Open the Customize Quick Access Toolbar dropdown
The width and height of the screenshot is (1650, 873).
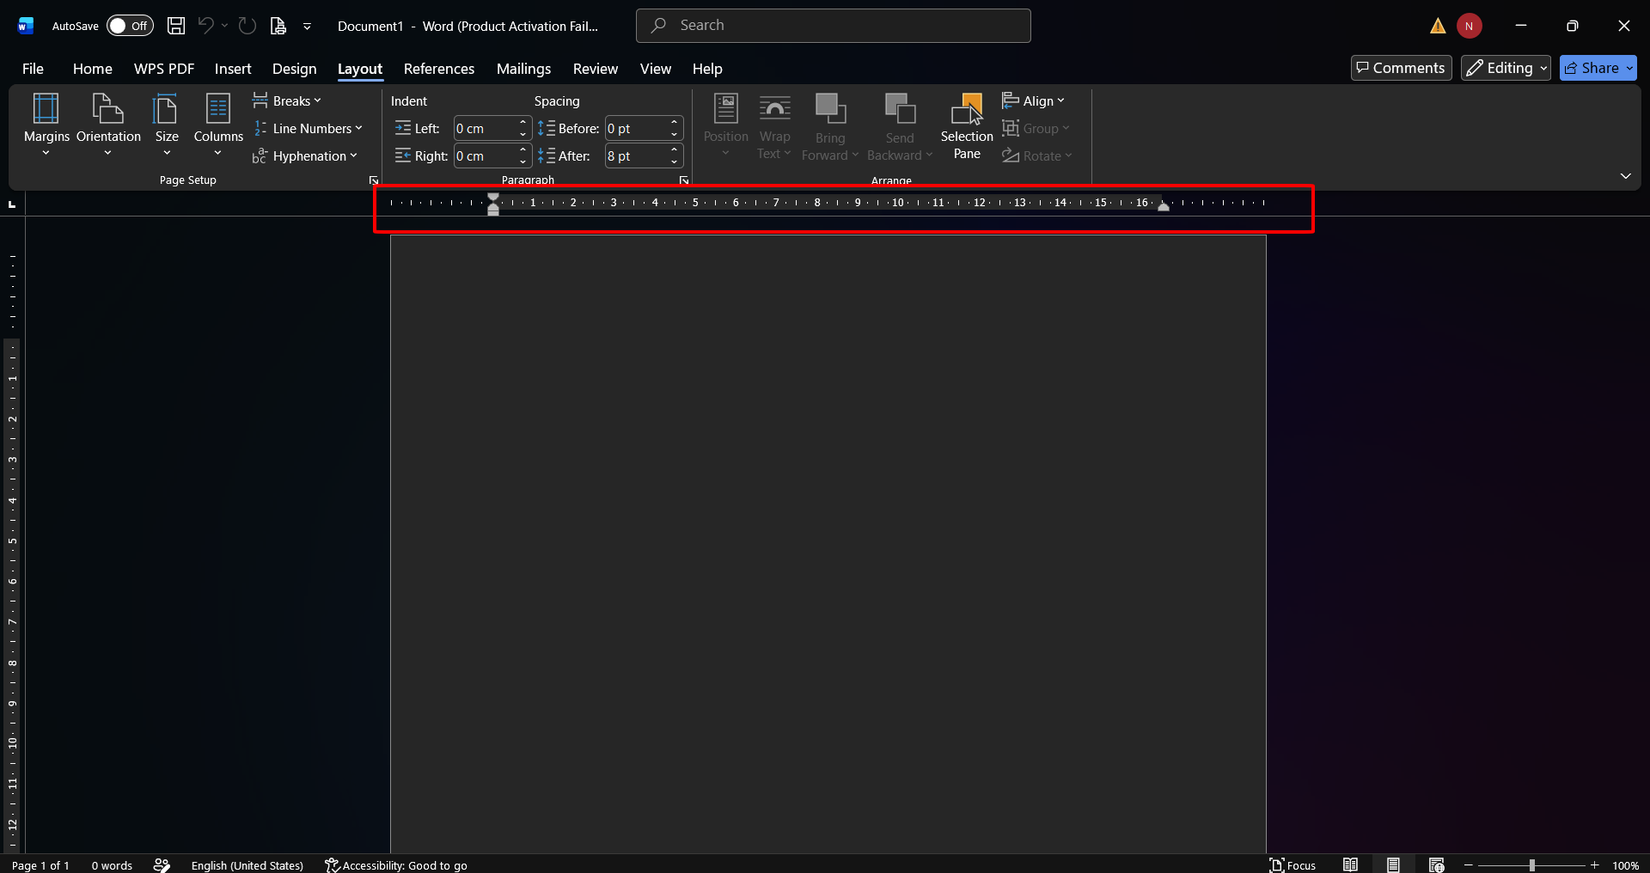coord(307,26)
